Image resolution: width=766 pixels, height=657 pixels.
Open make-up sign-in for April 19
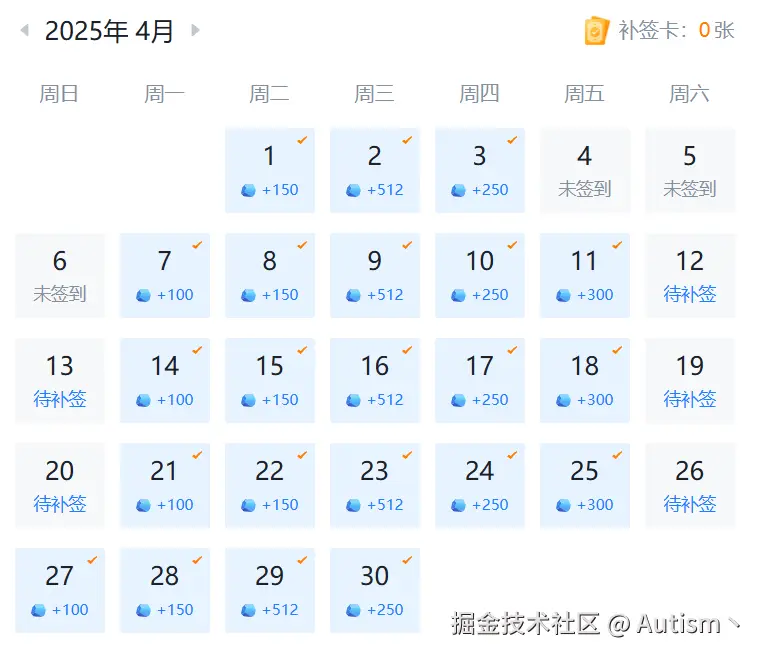(690, 399)
